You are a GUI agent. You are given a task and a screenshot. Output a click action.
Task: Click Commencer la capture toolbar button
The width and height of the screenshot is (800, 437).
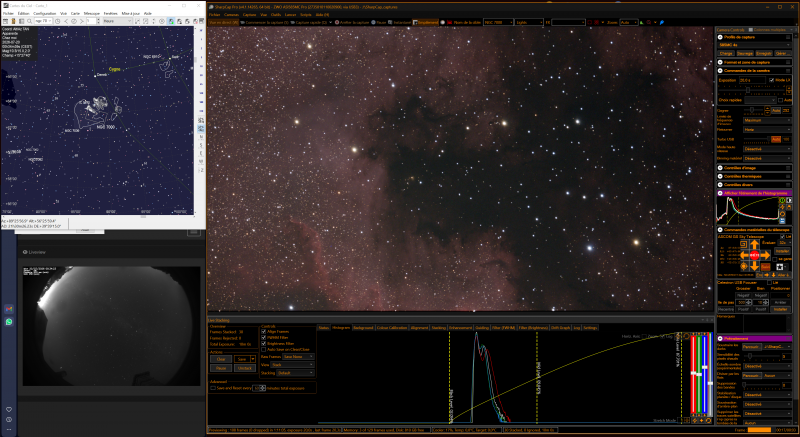tap(265, 22)
